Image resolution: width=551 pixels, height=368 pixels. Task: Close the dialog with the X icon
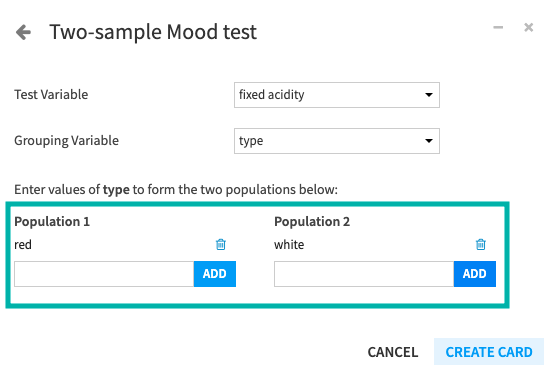(x=529, y=27)
